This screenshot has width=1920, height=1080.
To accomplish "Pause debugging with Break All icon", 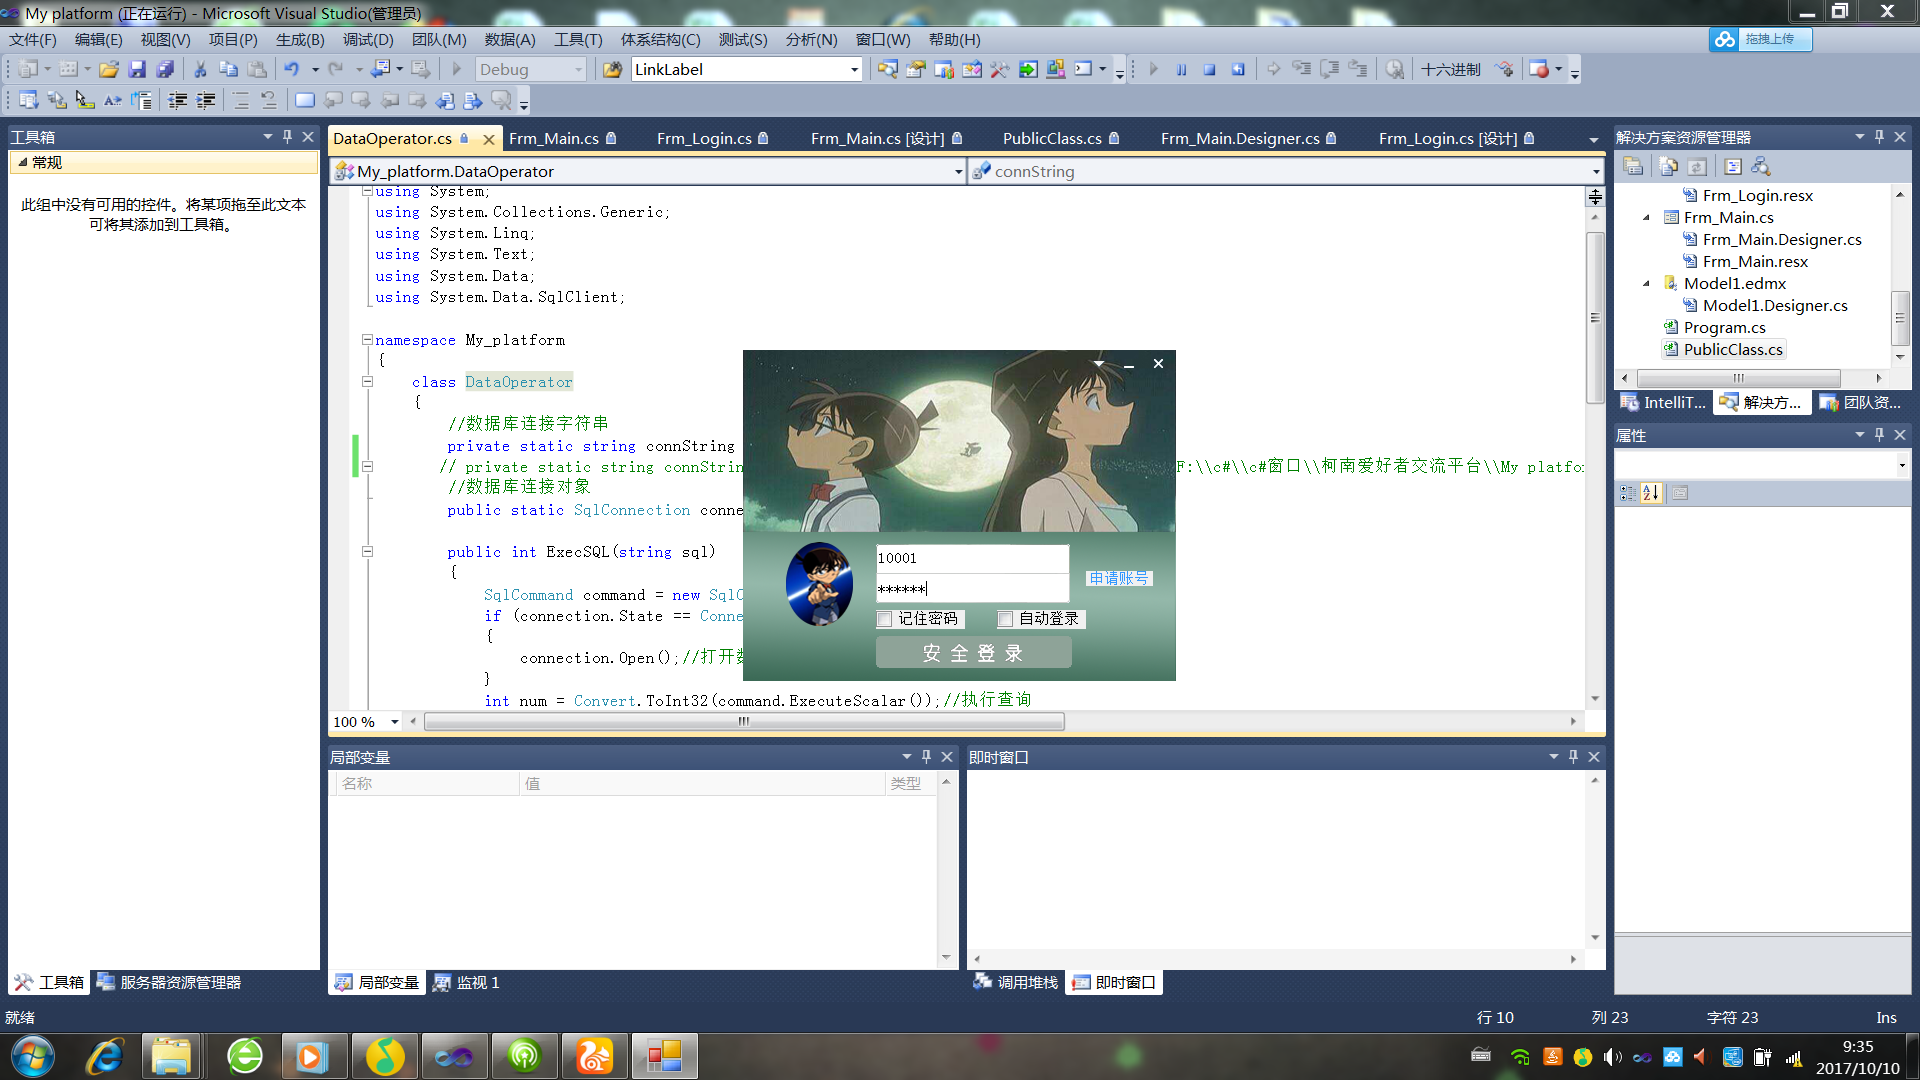I will (1181, 70).
